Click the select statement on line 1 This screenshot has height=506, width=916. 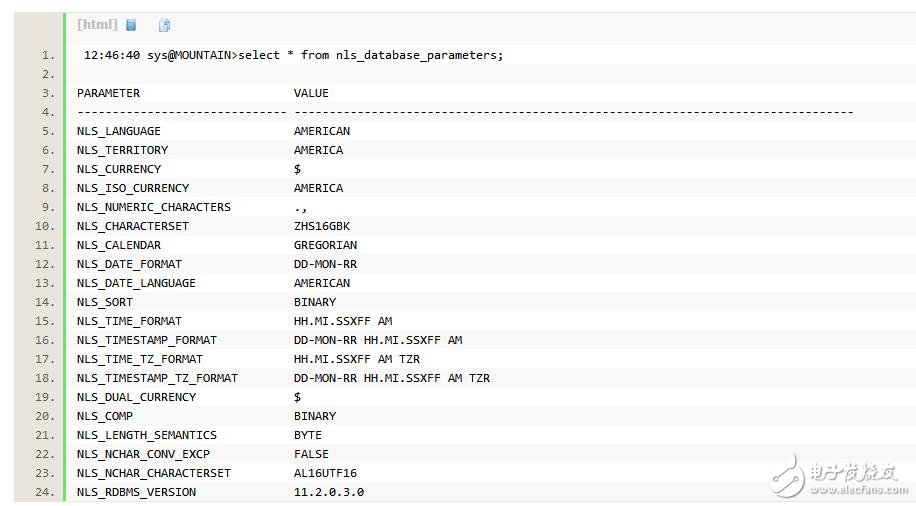pos(370,55)
